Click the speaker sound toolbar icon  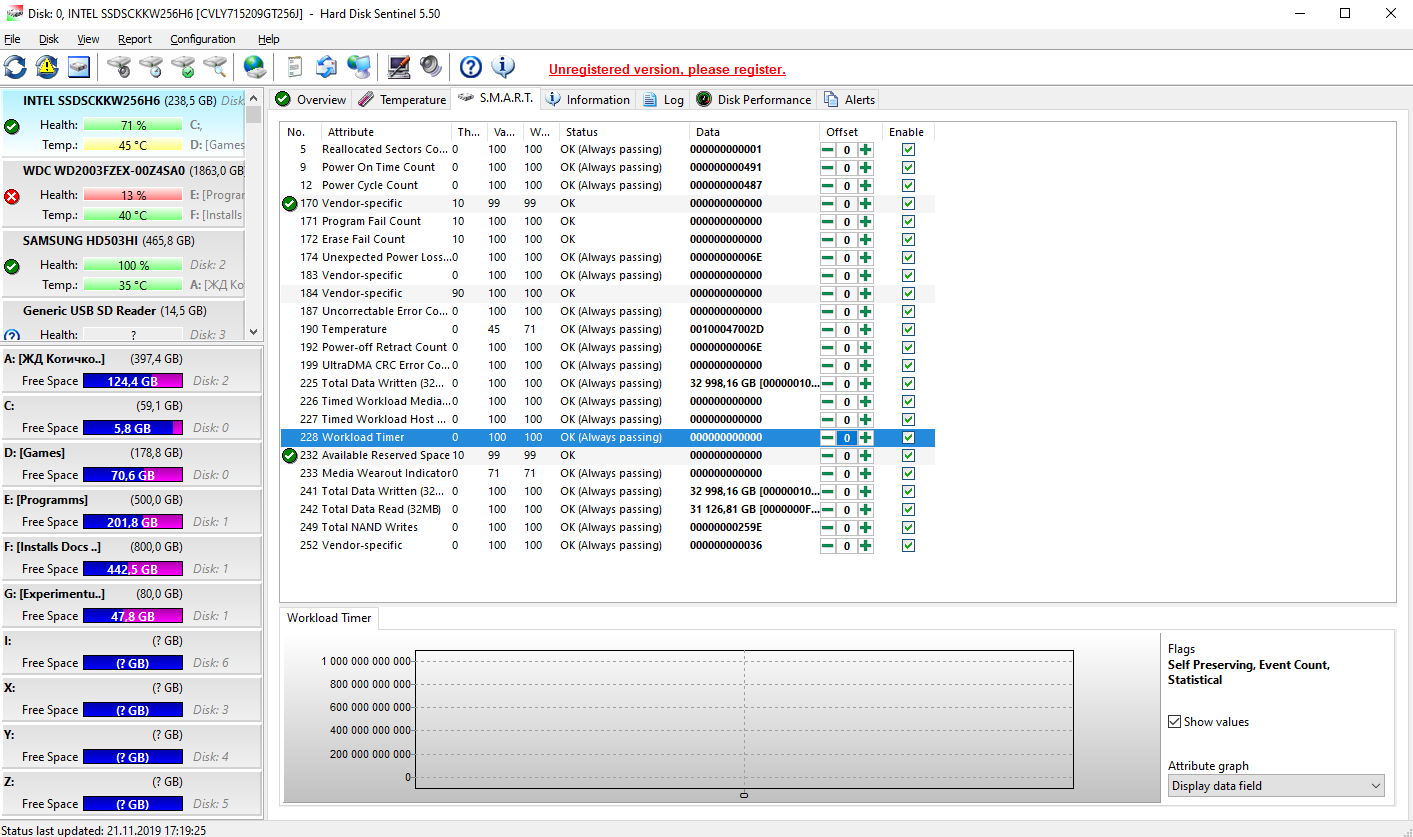pos(431,67)
